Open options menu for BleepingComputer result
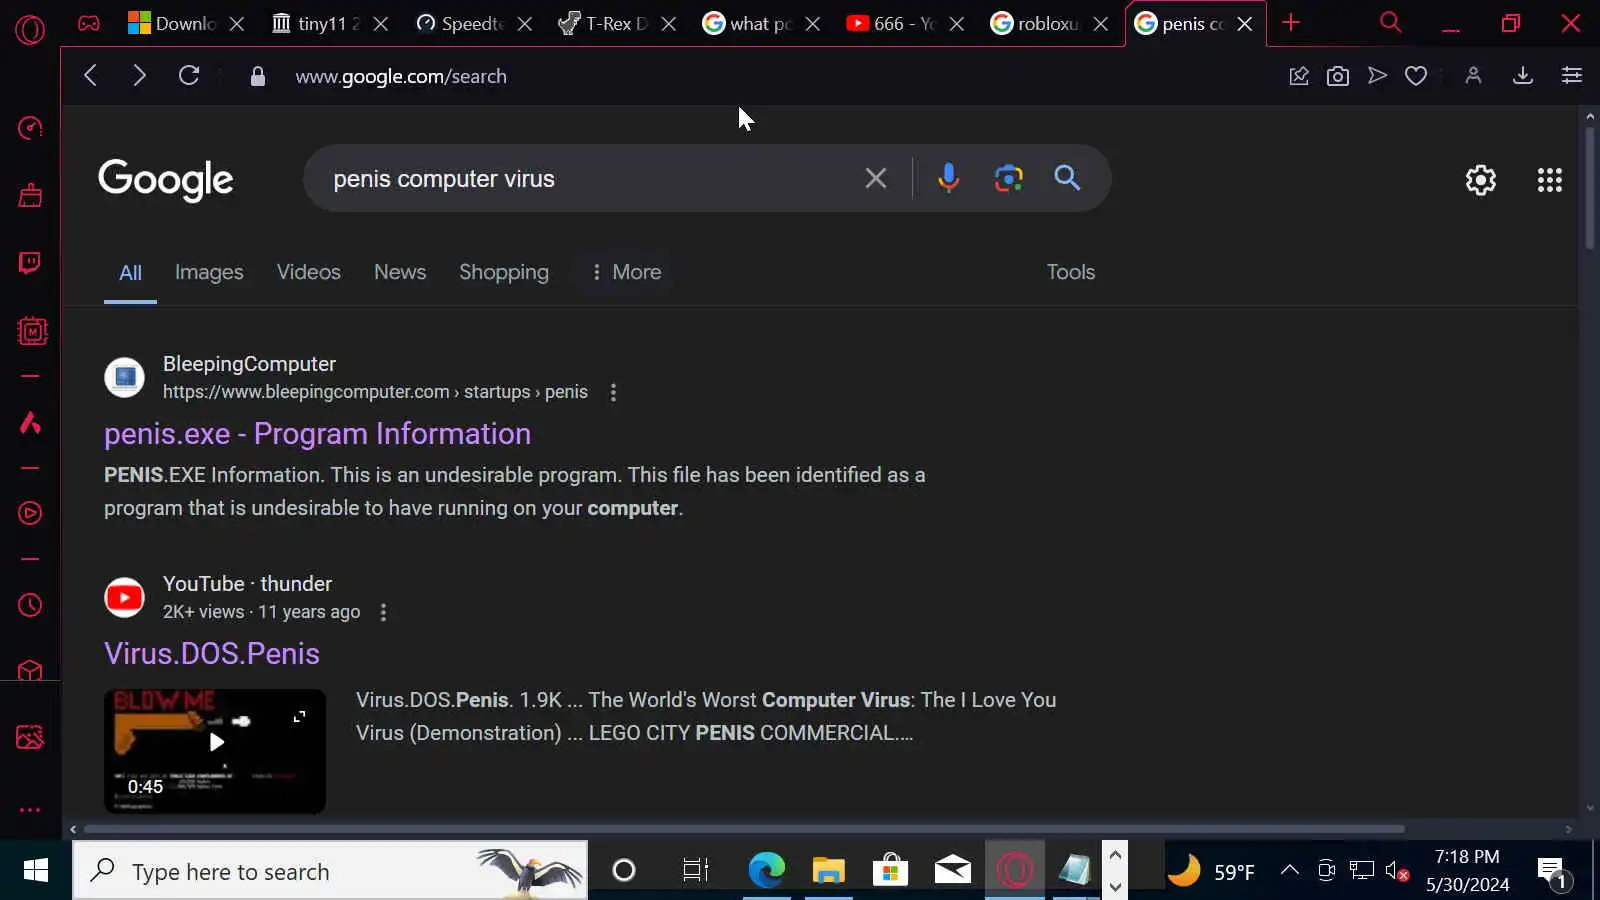The height and width of the screenshot is (900, 1600). [x=613, y=393]
